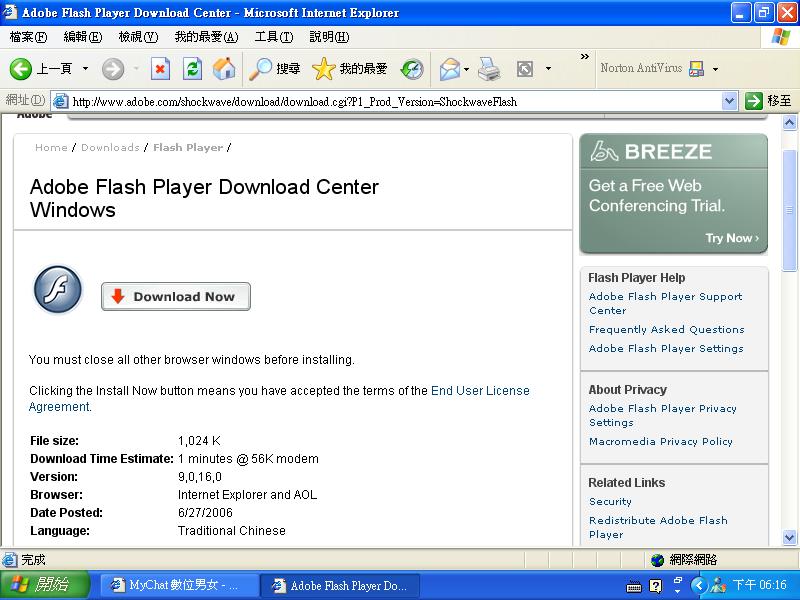Open dropdown arrow after the printer-side icon
The height and width of the screenshot is (600, 800).
(548, 68)
